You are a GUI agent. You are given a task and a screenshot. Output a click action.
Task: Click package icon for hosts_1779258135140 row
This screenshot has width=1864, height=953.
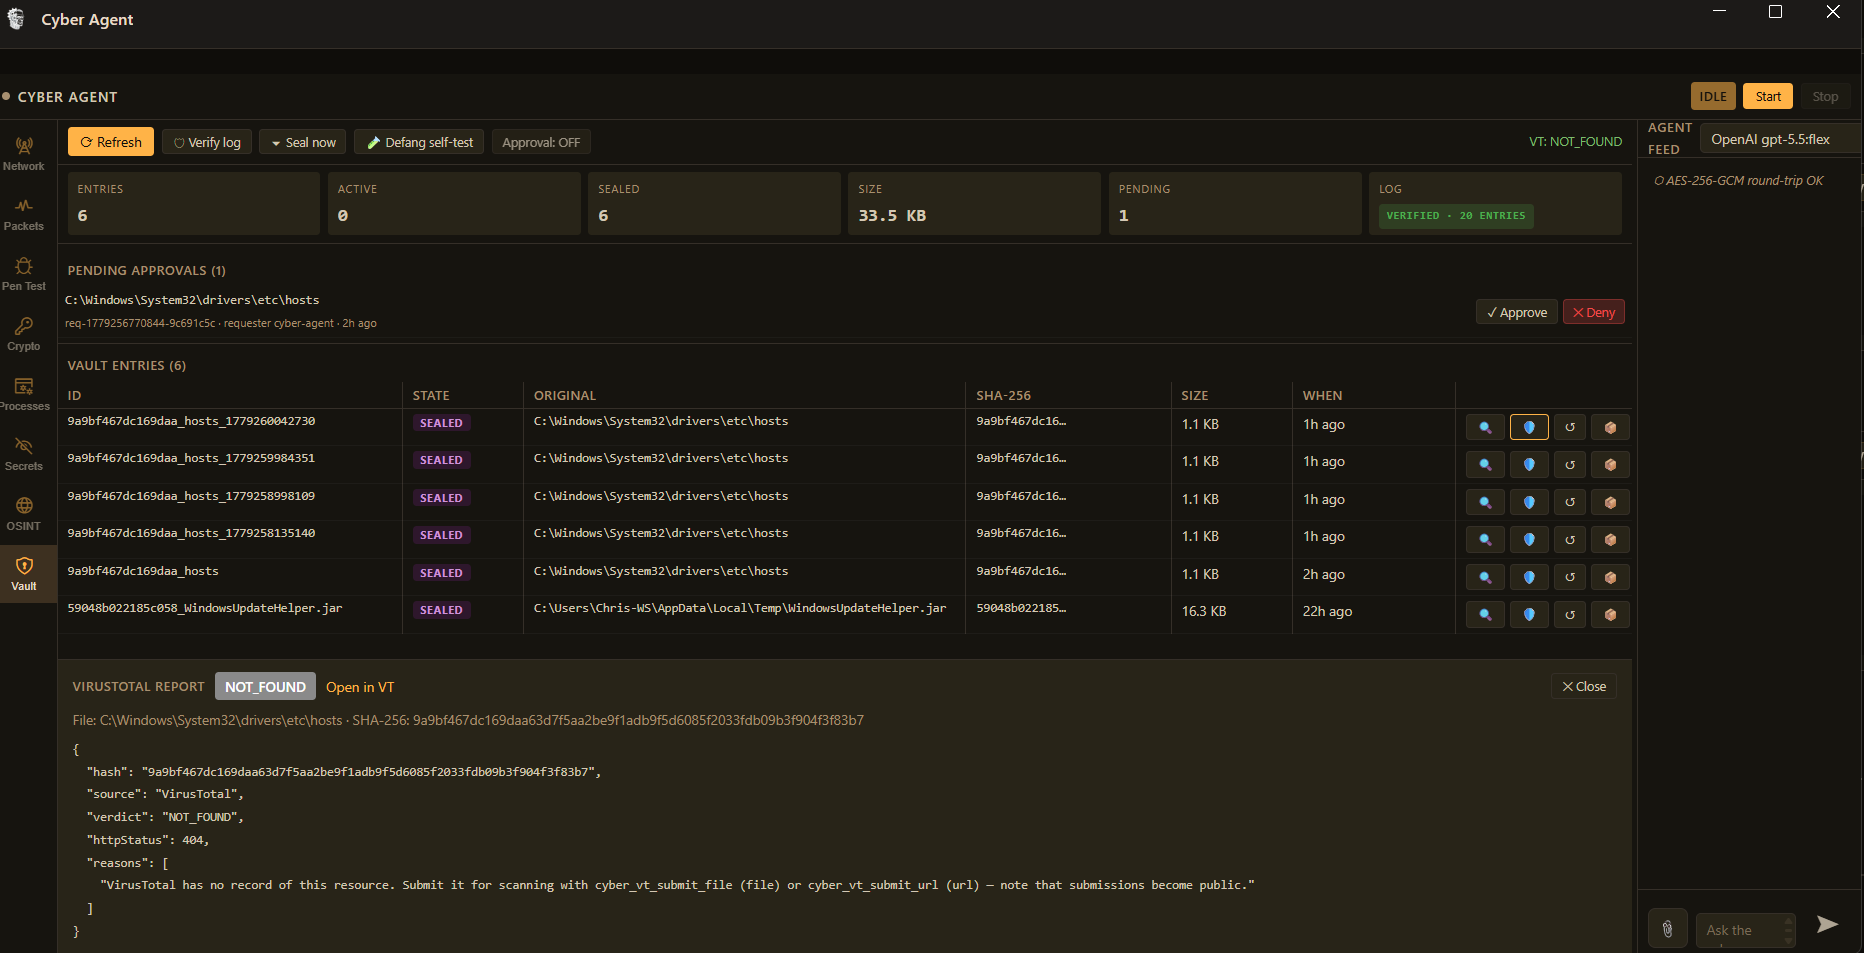click(x=1610, y=539)
